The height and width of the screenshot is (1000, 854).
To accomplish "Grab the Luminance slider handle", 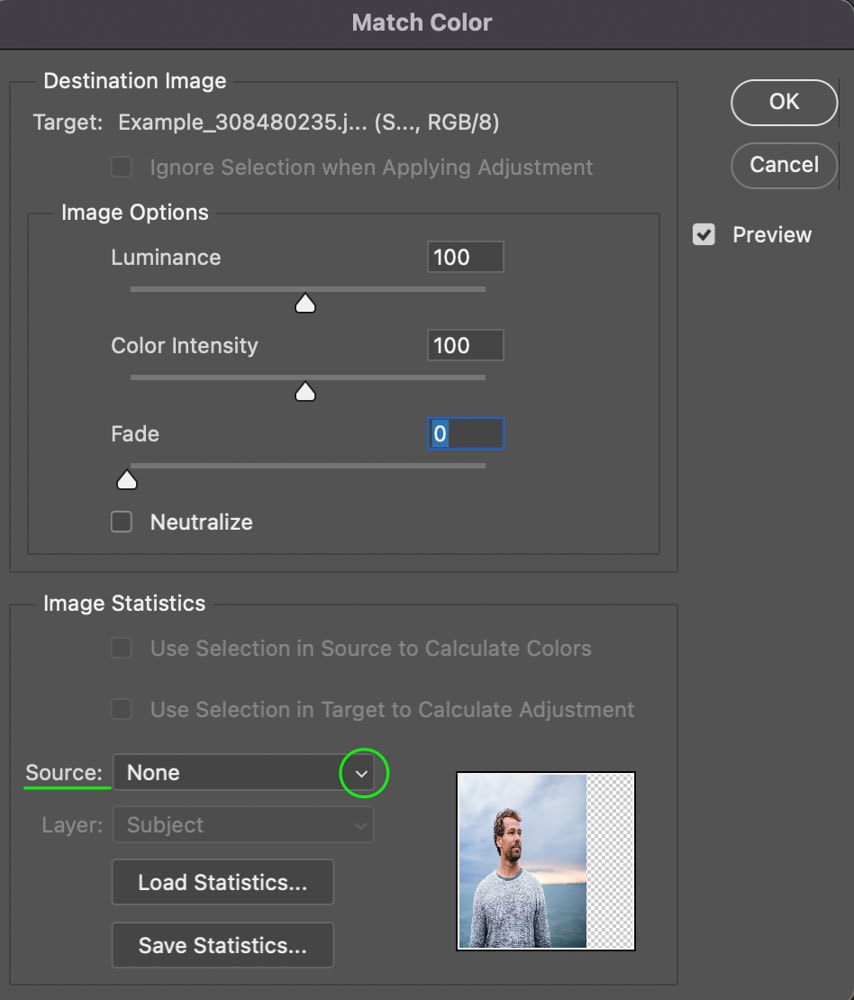I will [x=306, y=303].
